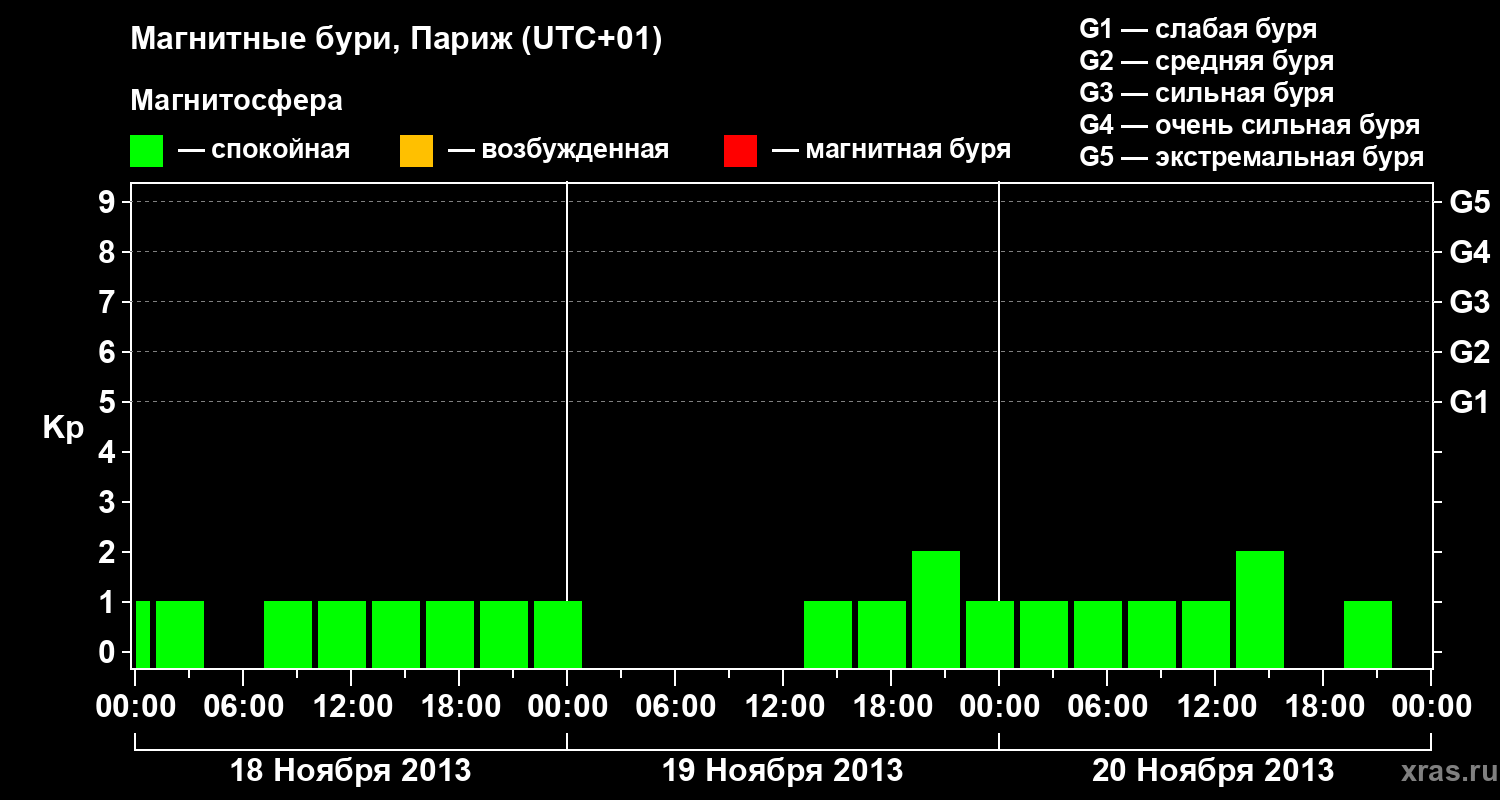Image resolution: width=1500 pixels, height=800 pixels.
Task: Click the G1 label on right axis
Action: click(x=1469, y=402)
